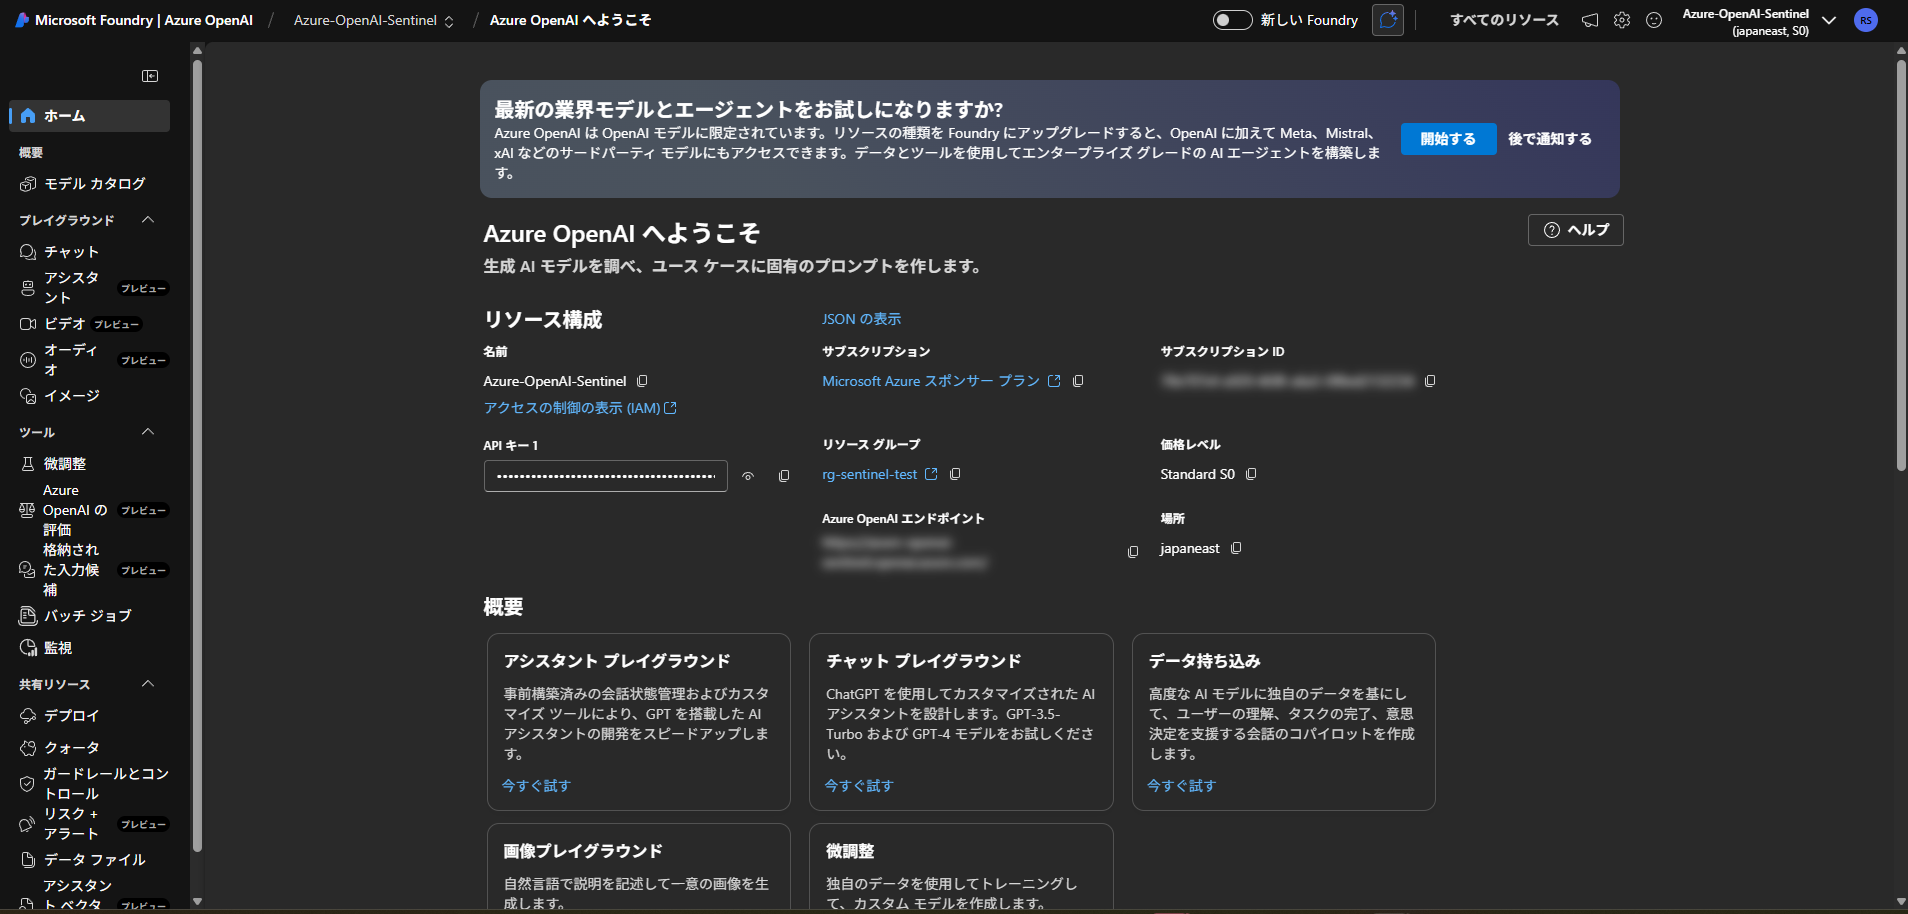
Task: Click API キー 1 field
Action: click(x=606, y=476)
